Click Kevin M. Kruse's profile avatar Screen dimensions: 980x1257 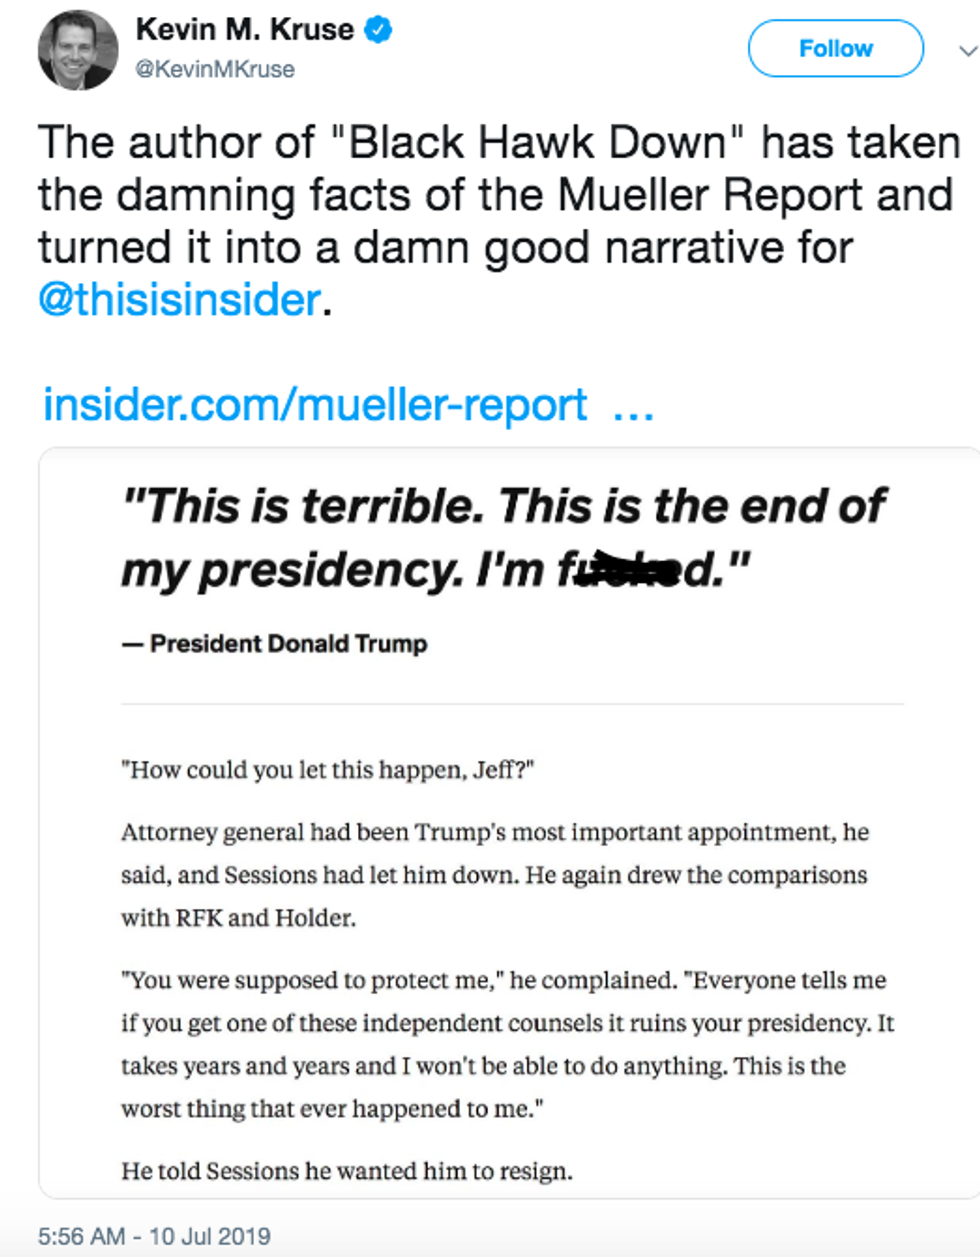(78, 50)
